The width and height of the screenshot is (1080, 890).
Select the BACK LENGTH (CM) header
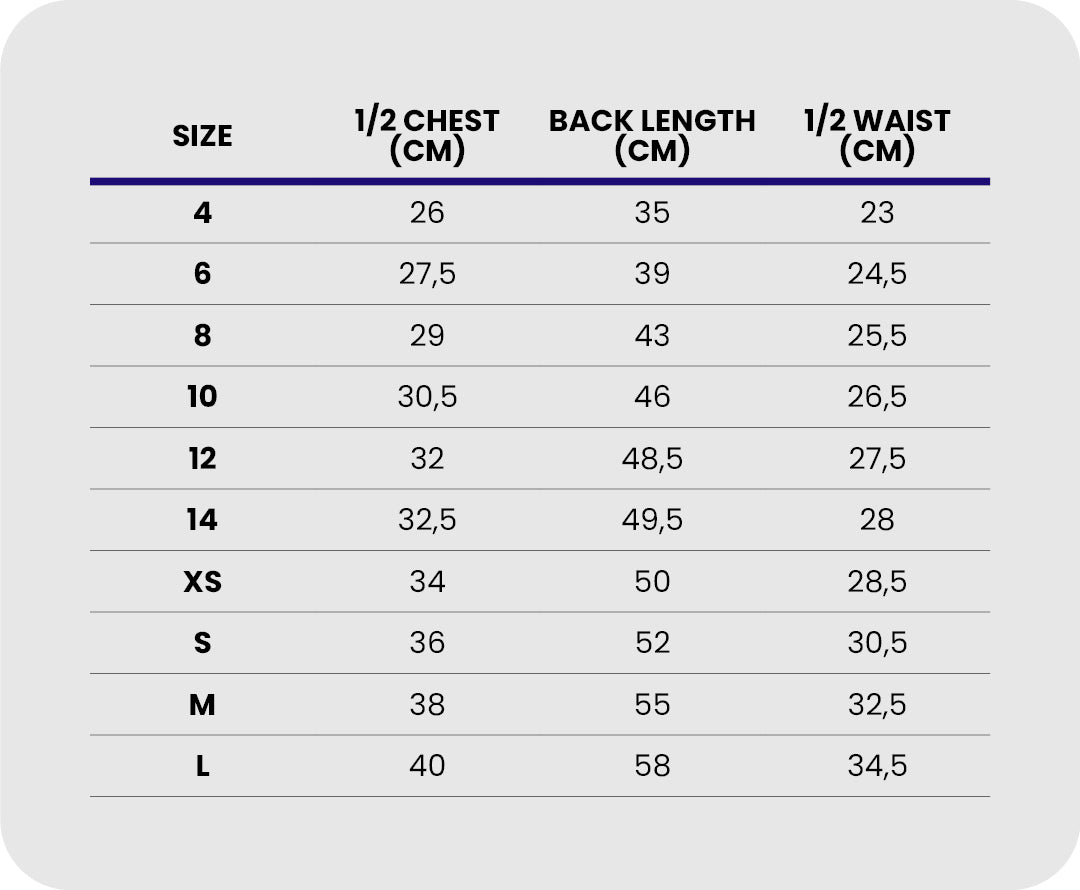point(652,136)
